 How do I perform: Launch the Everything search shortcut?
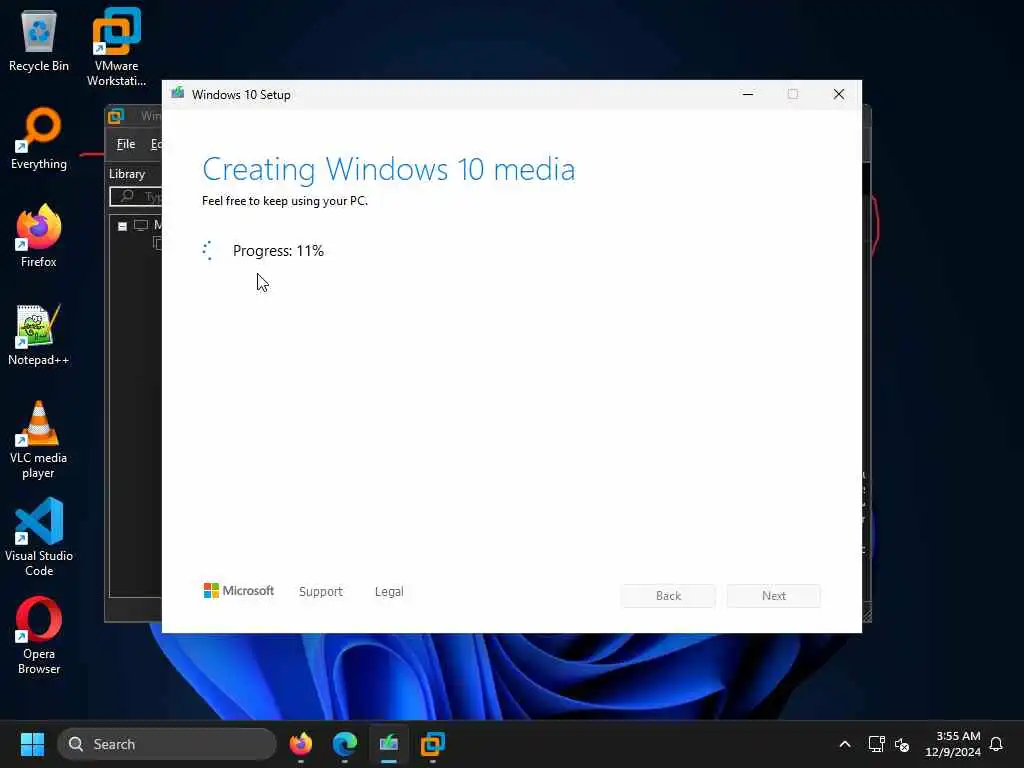coord(39,139)
